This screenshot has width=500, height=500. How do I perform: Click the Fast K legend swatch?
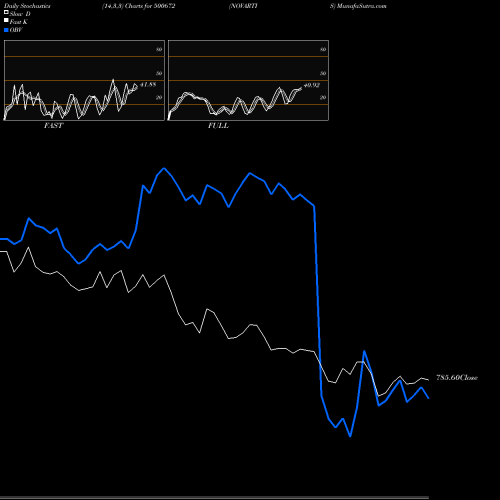(x=6, y=20)
